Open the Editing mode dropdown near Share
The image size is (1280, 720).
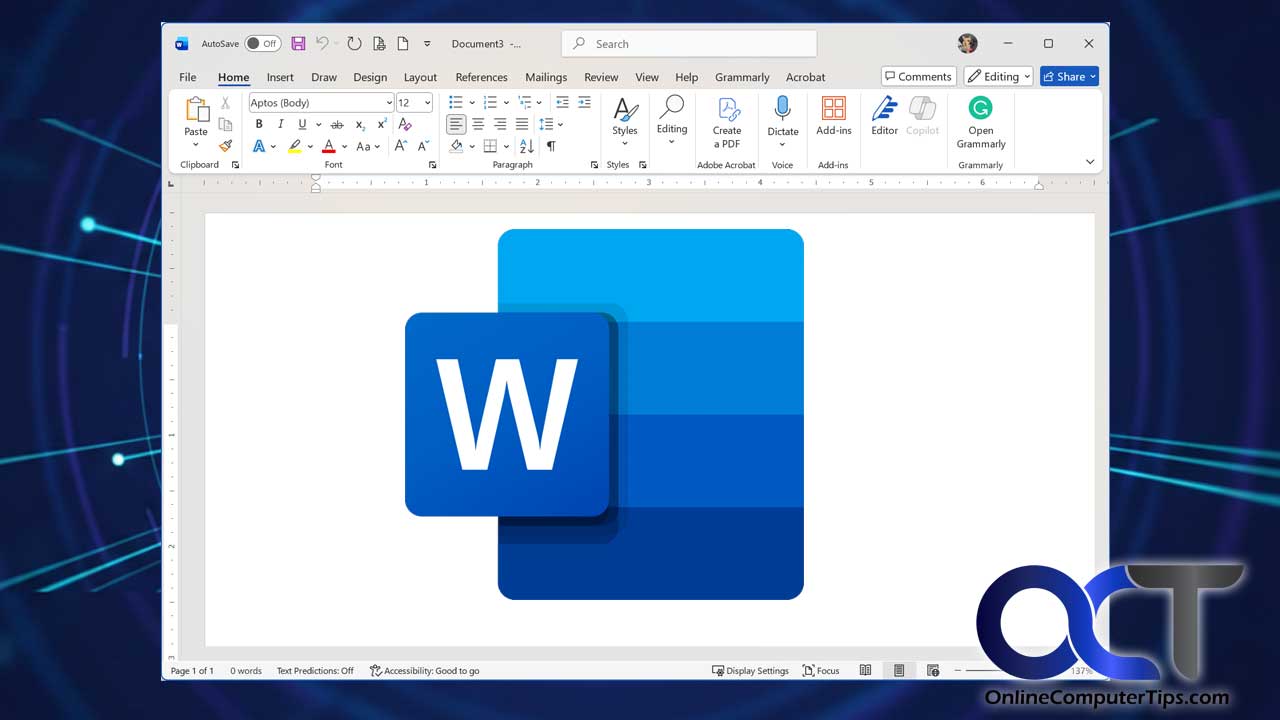[998, 76]
